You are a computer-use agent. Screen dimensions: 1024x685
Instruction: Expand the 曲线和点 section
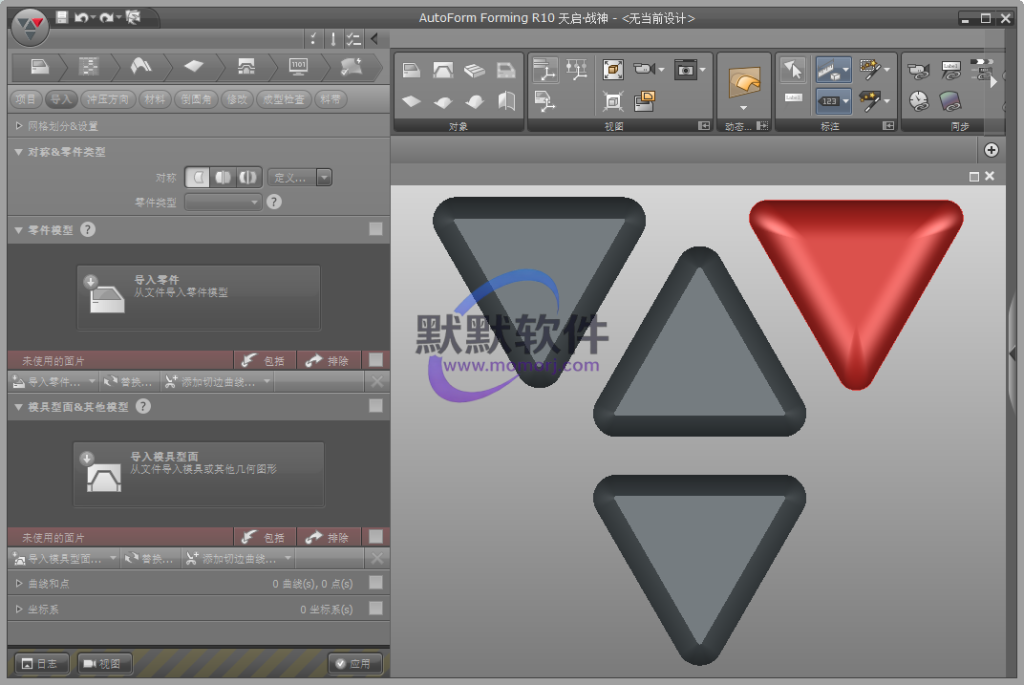(x=20, y=583)
